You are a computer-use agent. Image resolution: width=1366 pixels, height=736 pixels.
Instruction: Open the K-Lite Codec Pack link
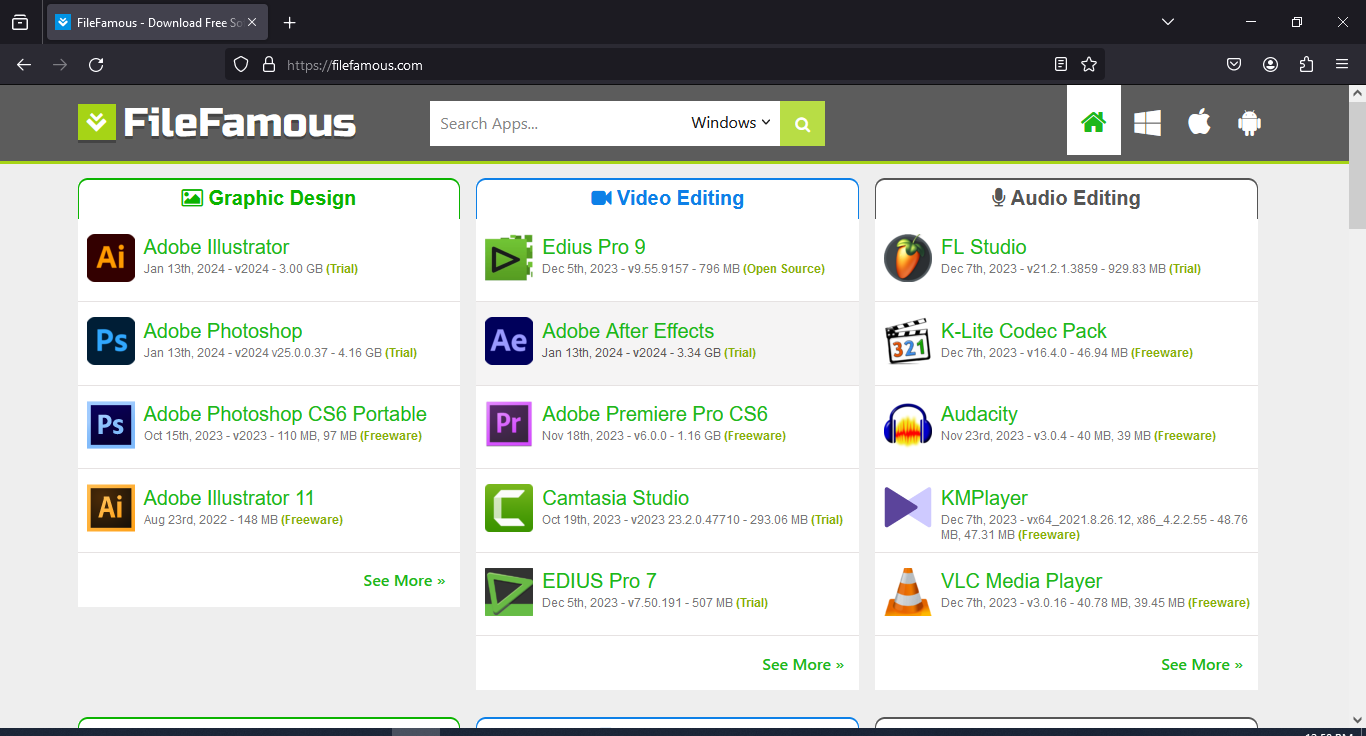tap(1024, 331)
